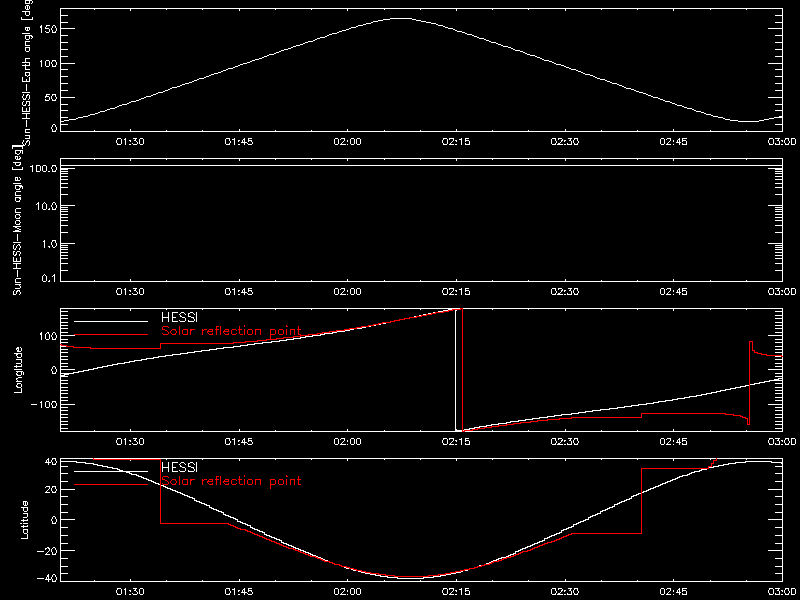Screen dimensions: 800x600
Task: Select the 02:00 time label under Earth angle plot
Action: pyautogui.click(x=347, y=142)
